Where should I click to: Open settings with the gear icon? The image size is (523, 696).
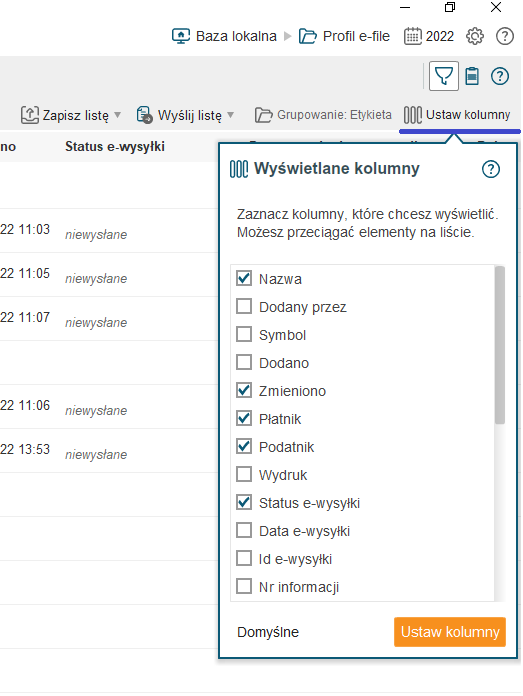(475, 36)
